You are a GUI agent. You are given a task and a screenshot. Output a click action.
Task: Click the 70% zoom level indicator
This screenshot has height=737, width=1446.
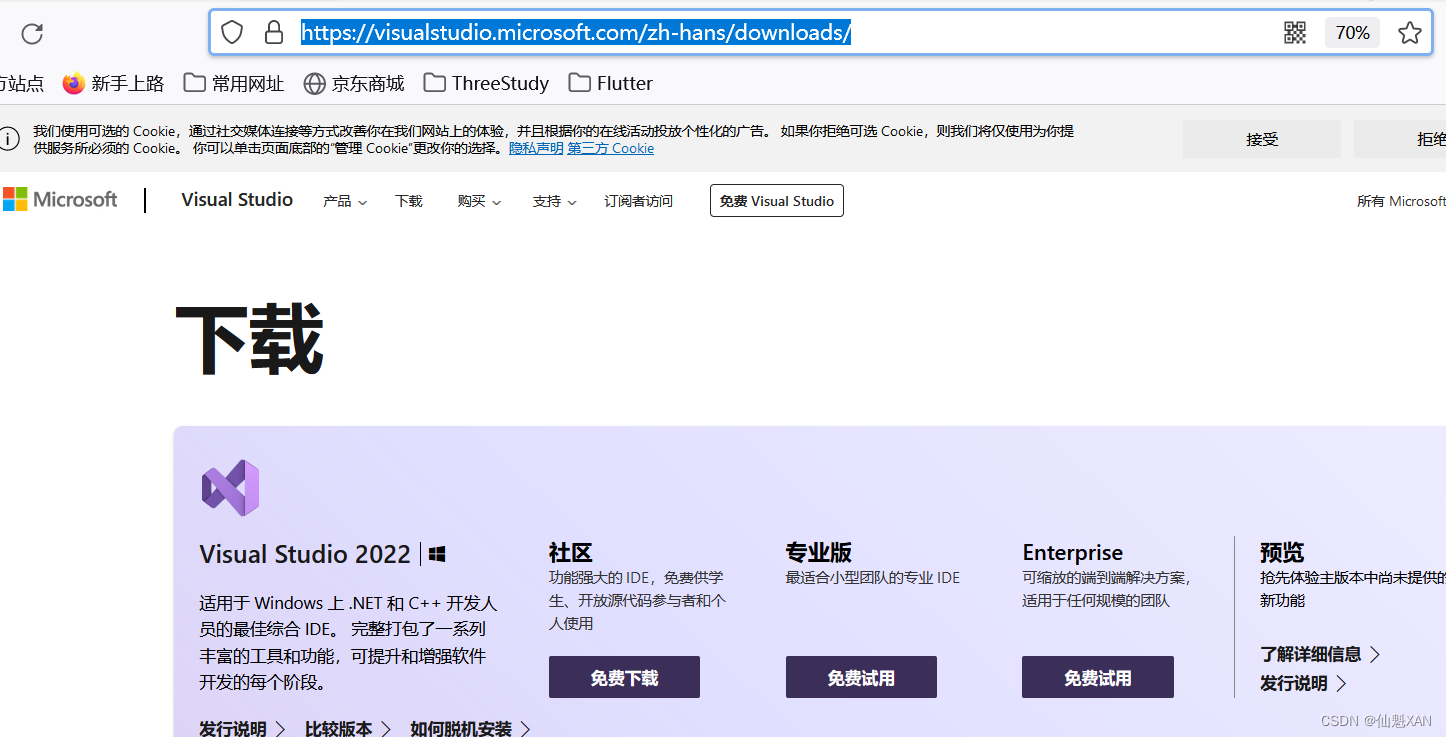(1352, 33)
